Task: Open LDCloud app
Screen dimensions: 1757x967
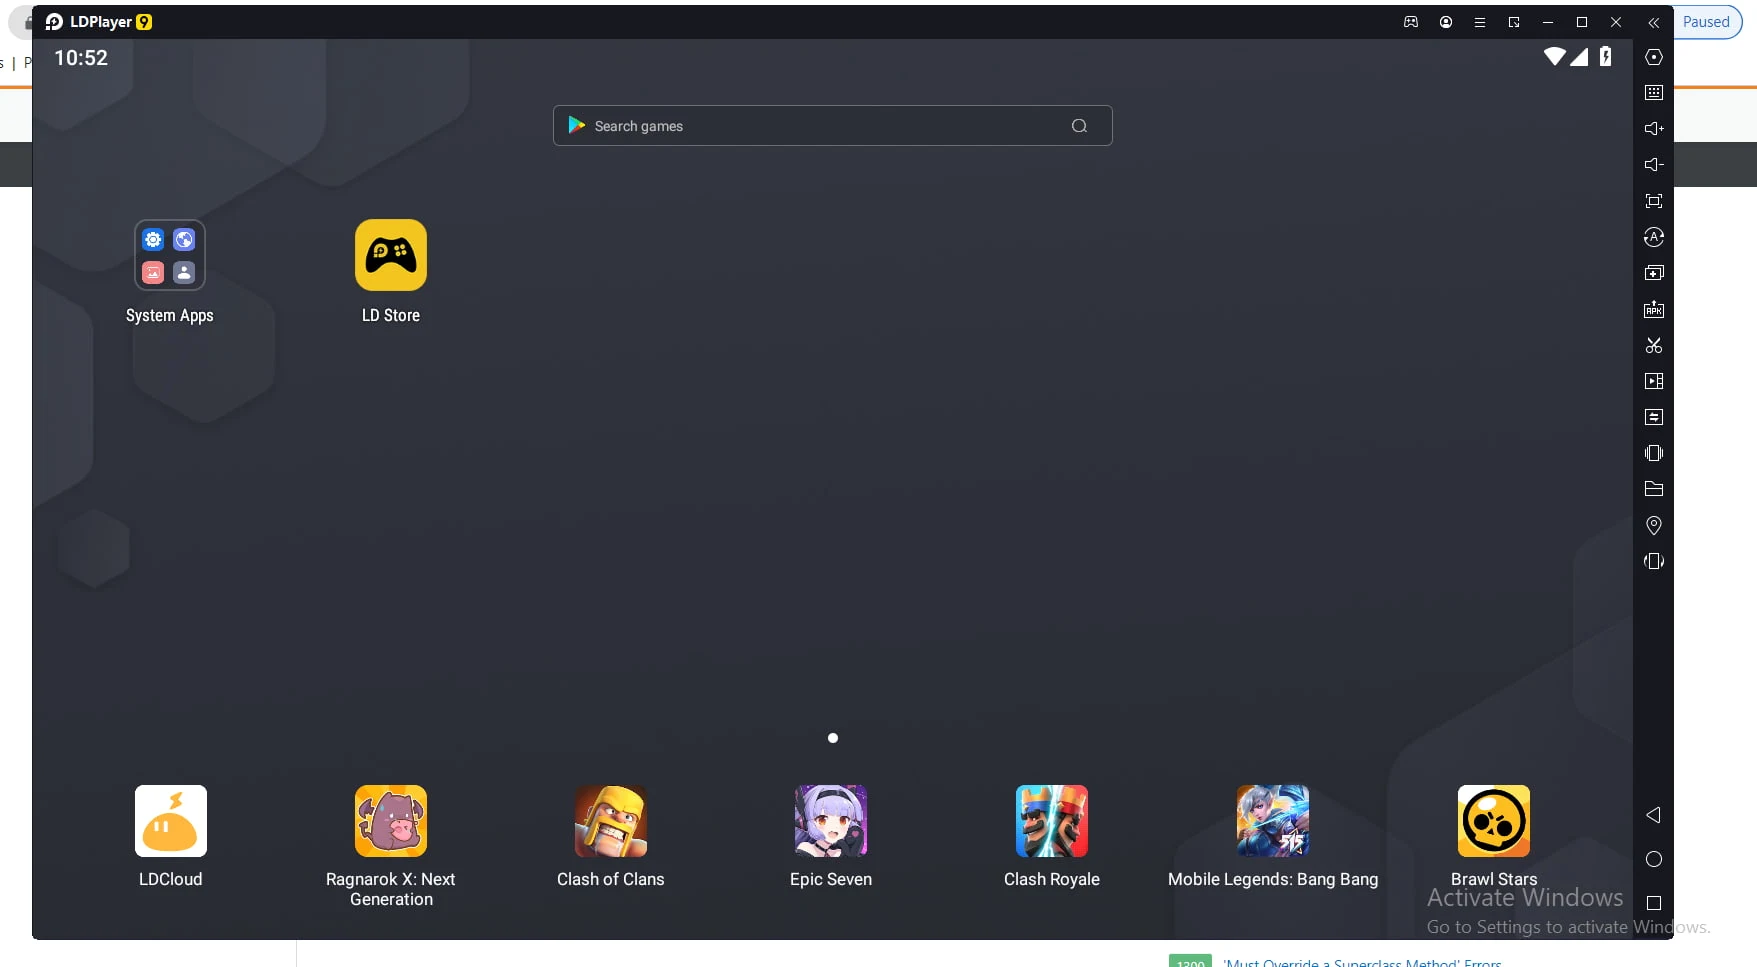Action: tap(171, 821)
